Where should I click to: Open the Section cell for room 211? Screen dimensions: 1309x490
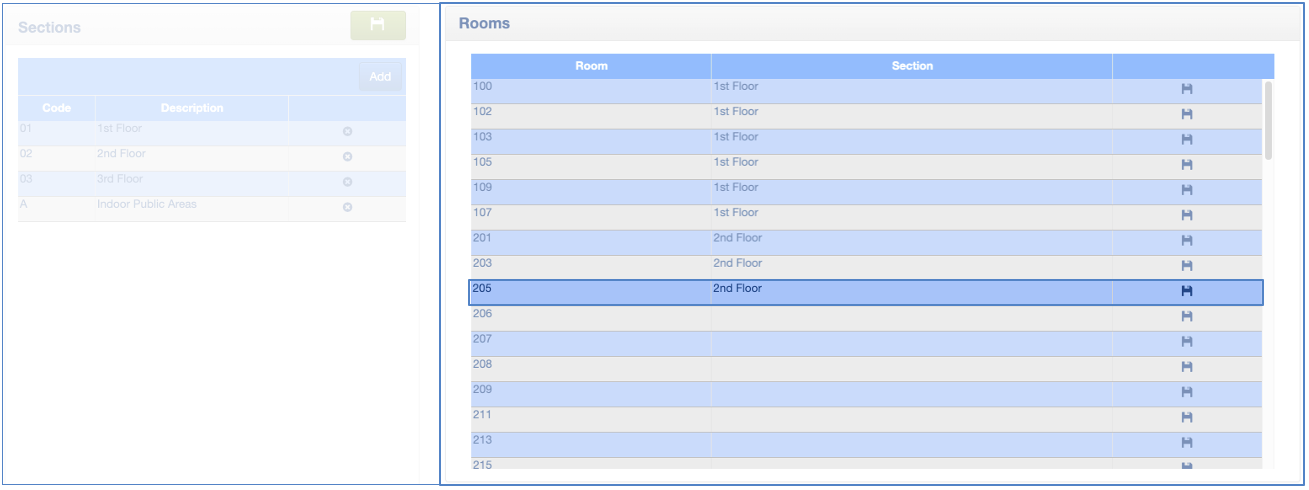point(911,419)
